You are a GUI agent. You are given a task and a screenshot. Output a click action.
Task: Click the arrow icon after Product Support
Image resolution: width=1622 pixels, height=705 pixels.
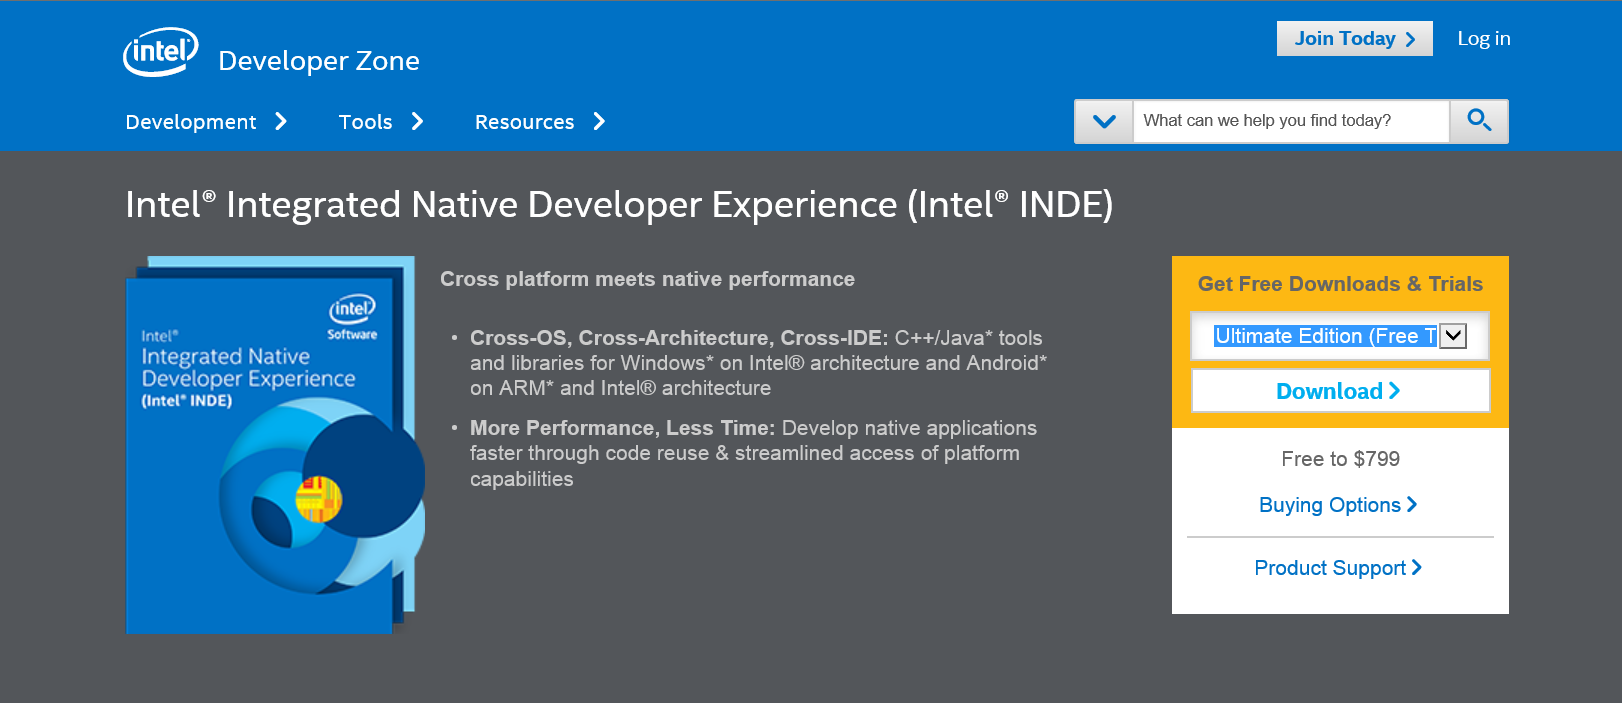click(x=1416, y=567)
